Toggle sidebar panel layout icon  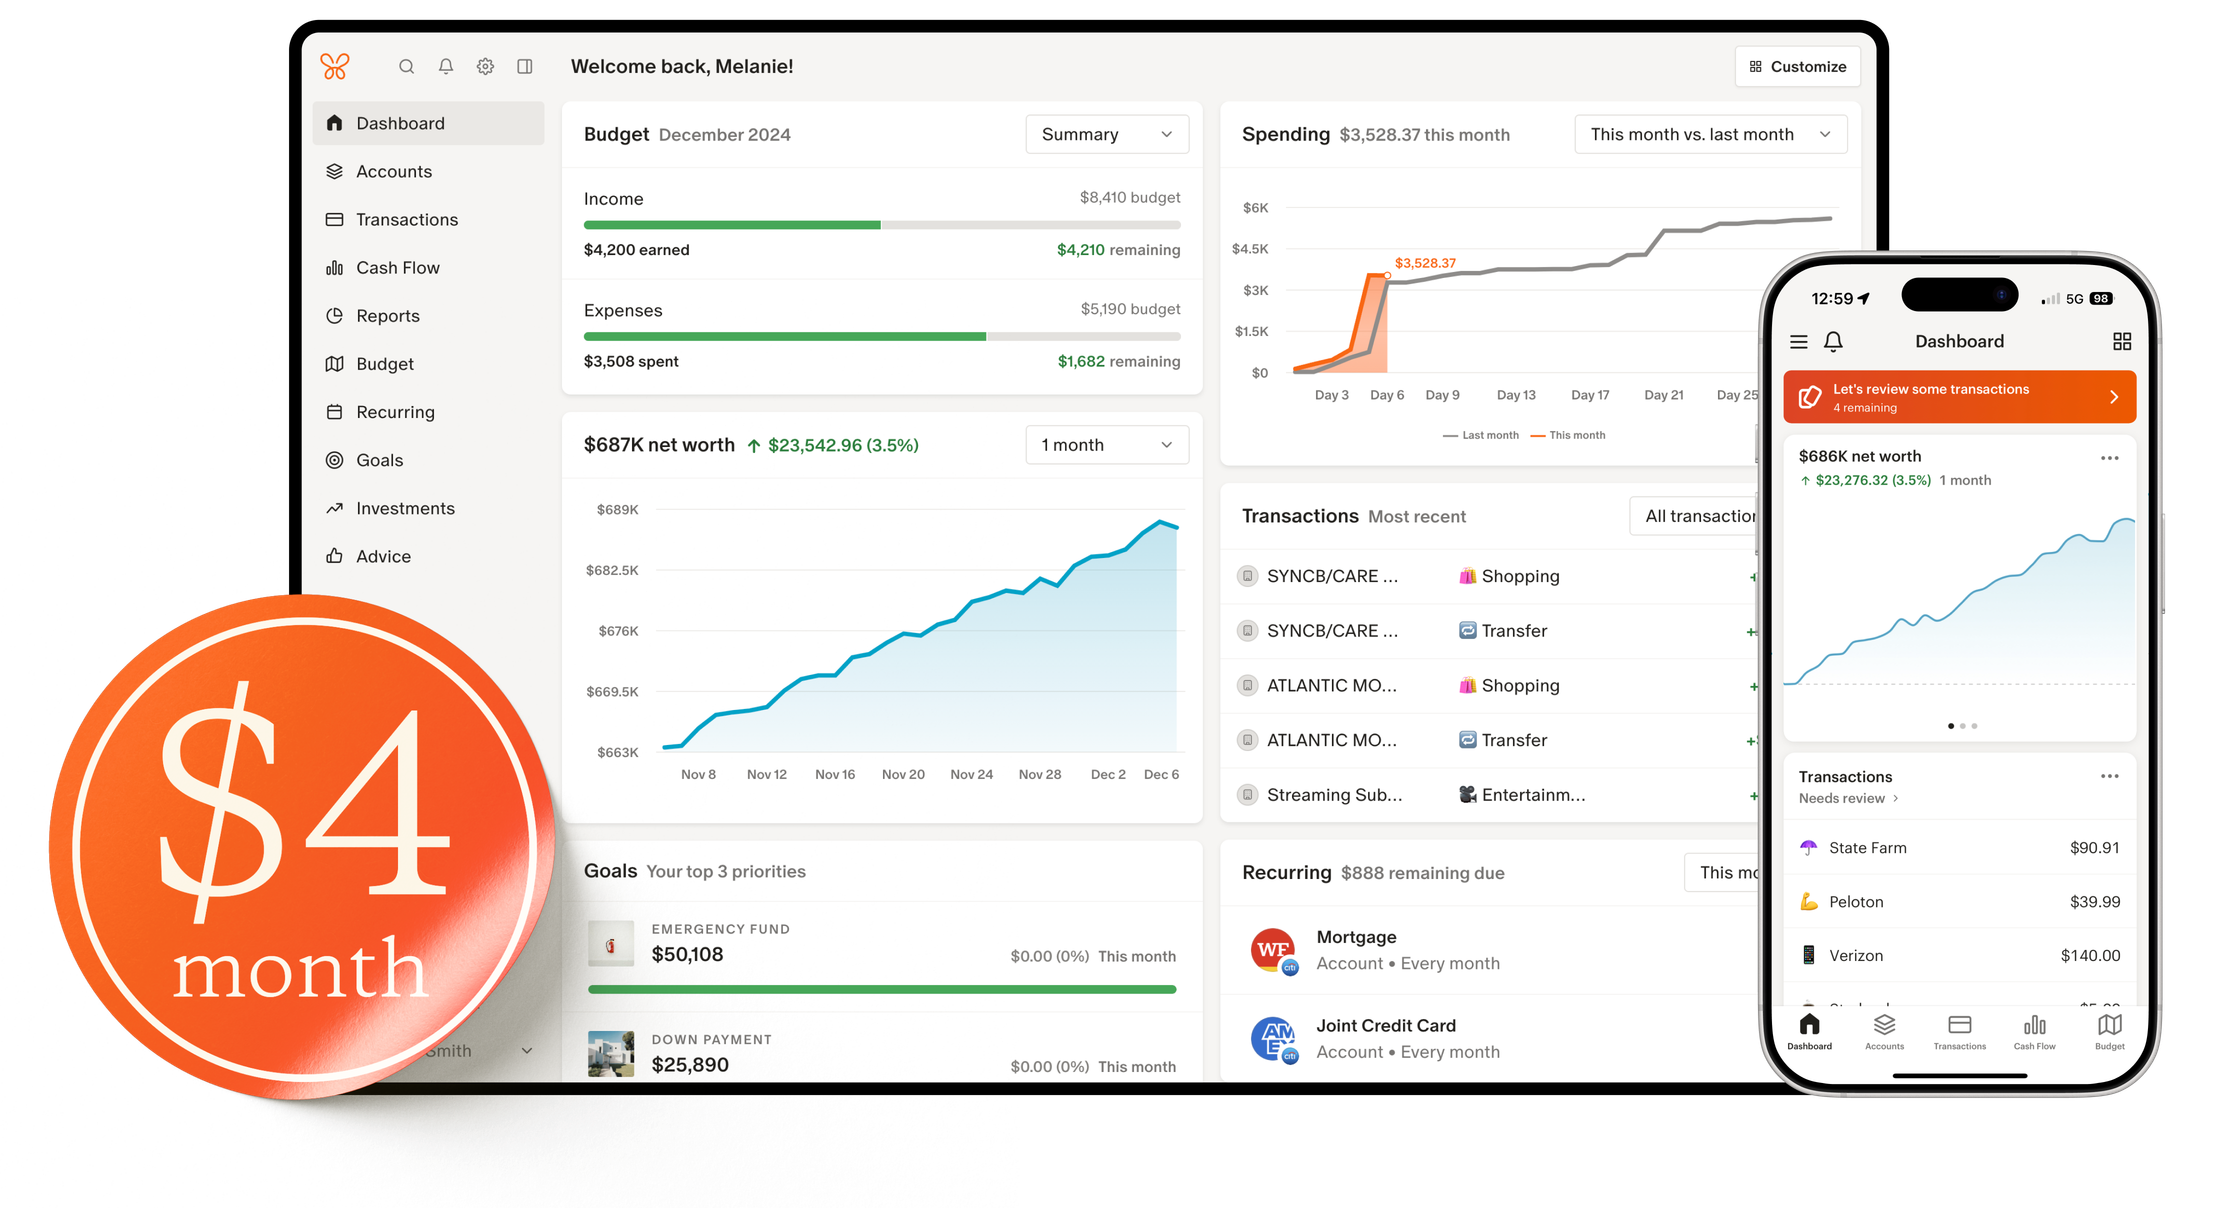coord(524,67)
